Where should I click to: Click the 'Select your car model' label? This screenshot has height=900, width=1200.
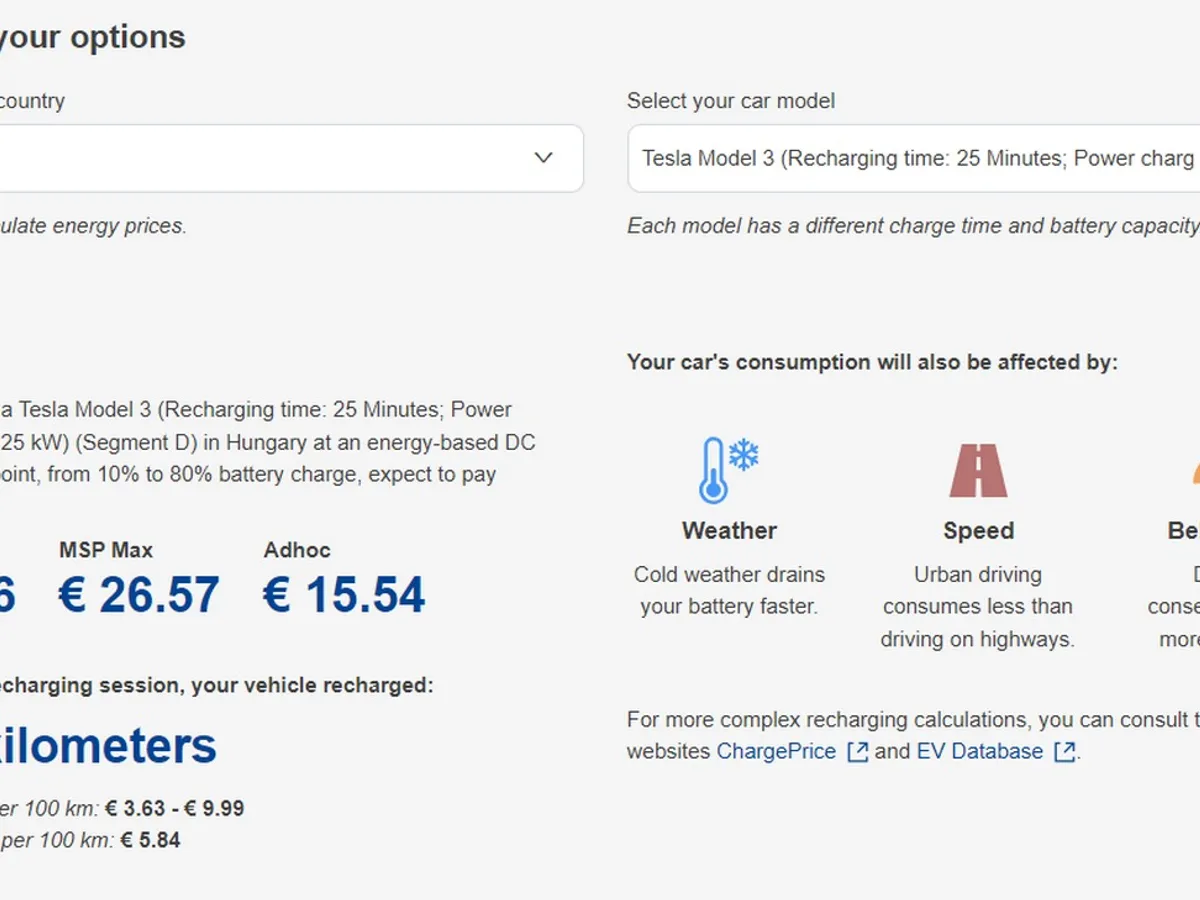click(x=730, y=101)
